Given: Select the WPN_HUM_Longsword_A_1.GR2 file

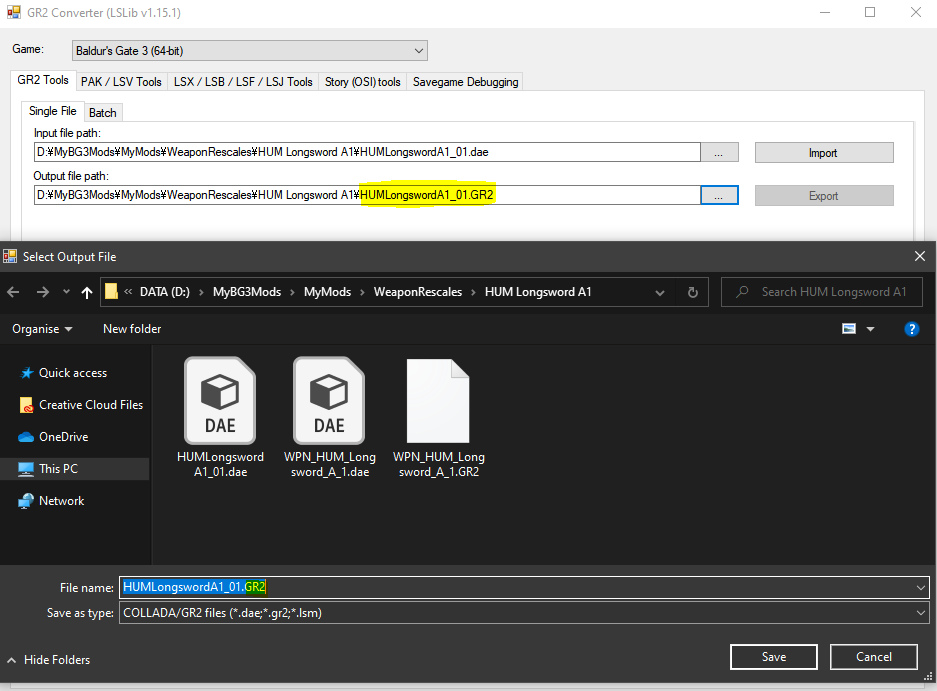Looking at the screenshot, I should [439, 418].
